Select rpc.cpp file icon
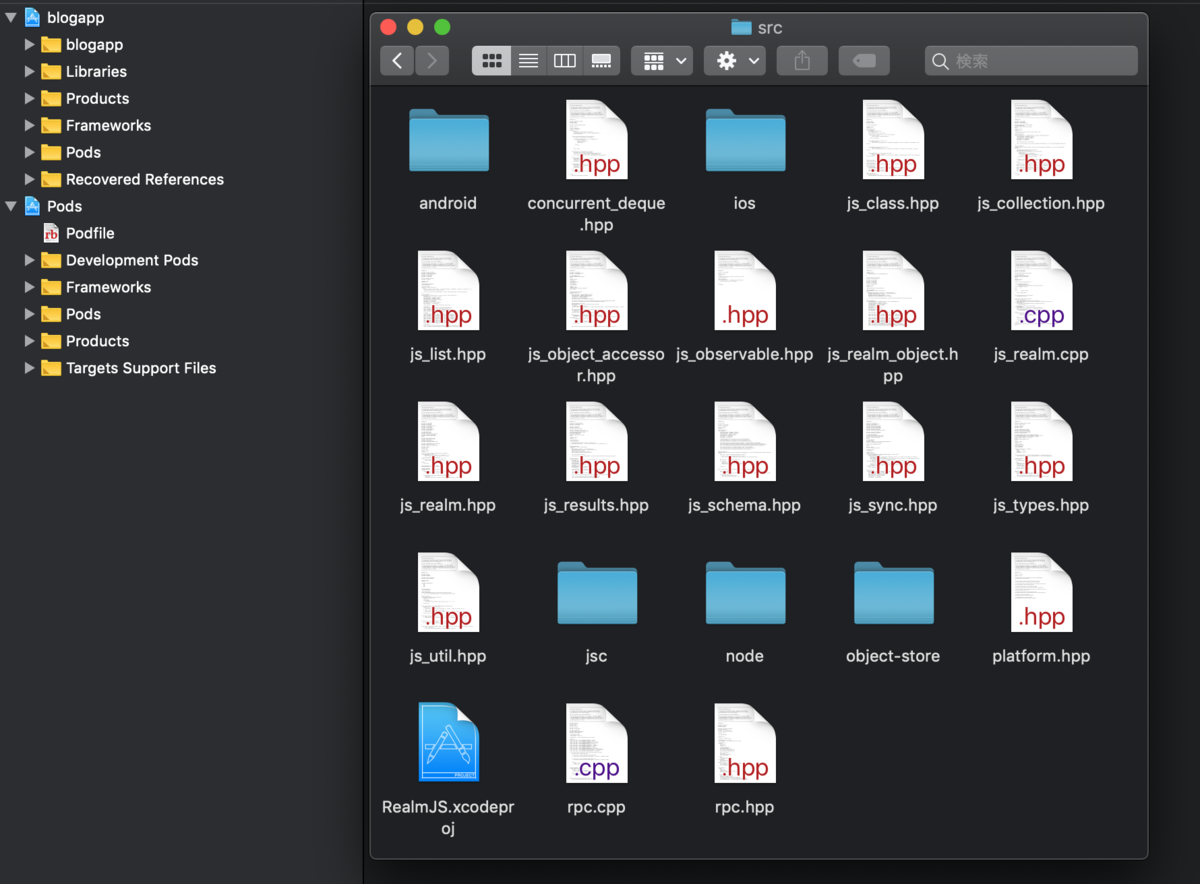This screenshot has height=884, width=1200. click(x=596, y=743)
